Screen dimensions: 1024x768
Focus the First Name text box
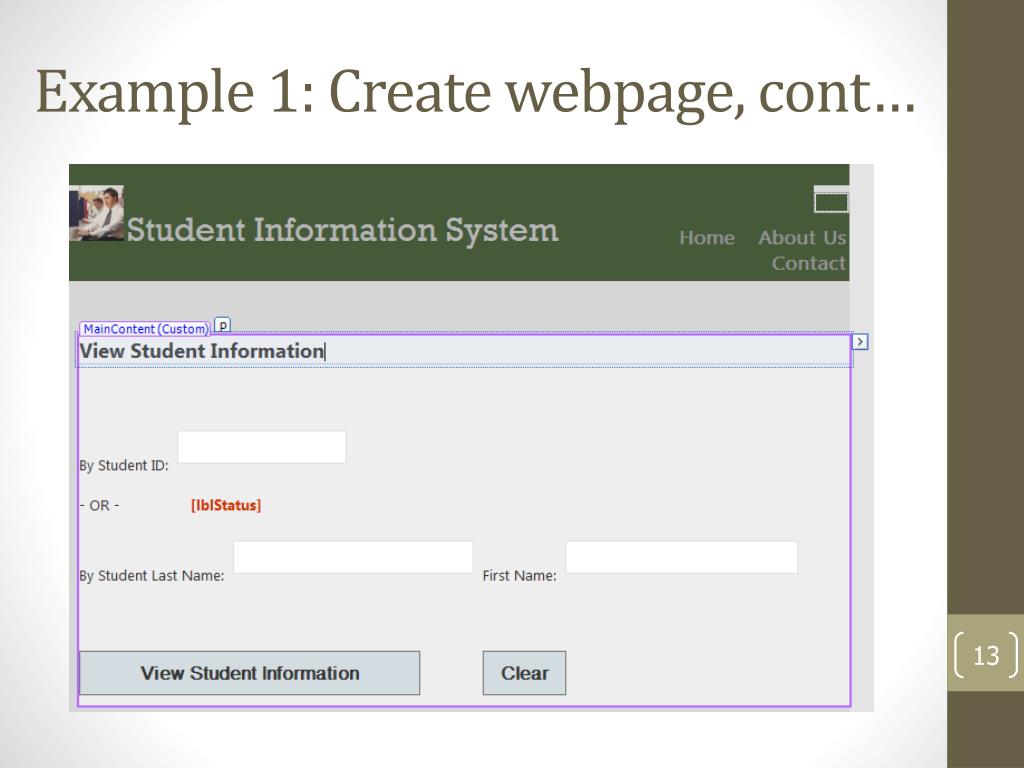click(681, 557)
